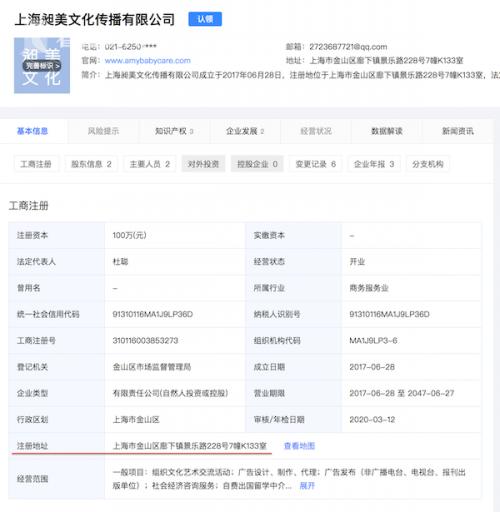The height and width of the screenshot is (512, 500).
Task: Select the registration number 310116003853273
Action: (145, 341)
